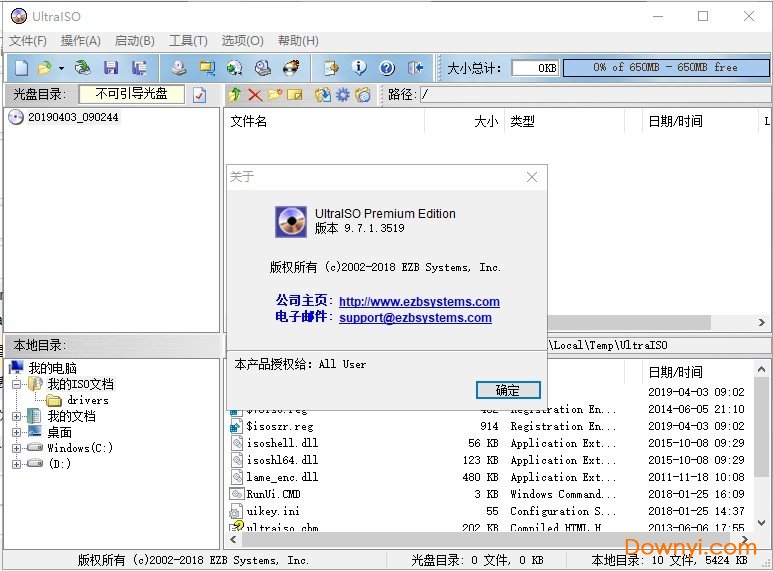
Task: Select the drivers folder in the local tree
Action: (x=87, y=400)
